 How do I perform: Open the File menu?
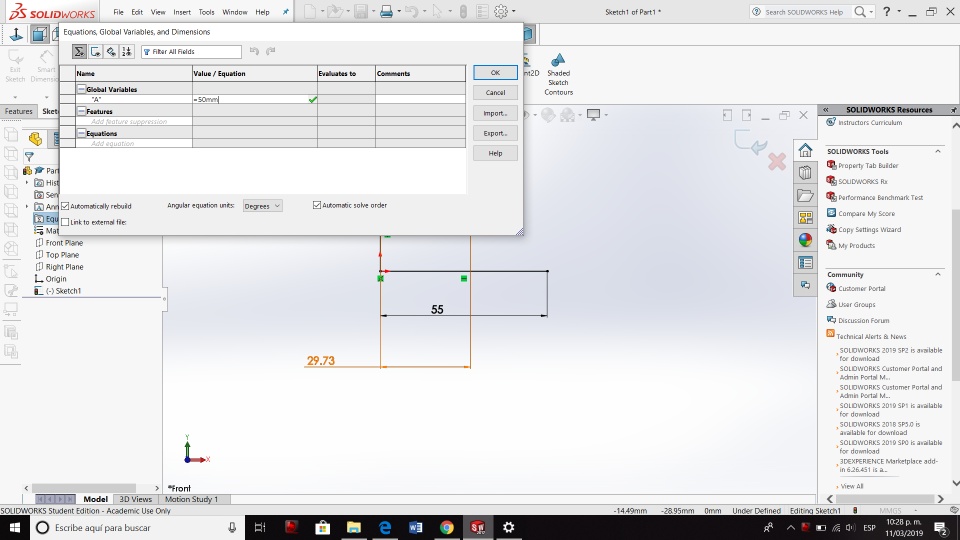(x=118, y=12)
